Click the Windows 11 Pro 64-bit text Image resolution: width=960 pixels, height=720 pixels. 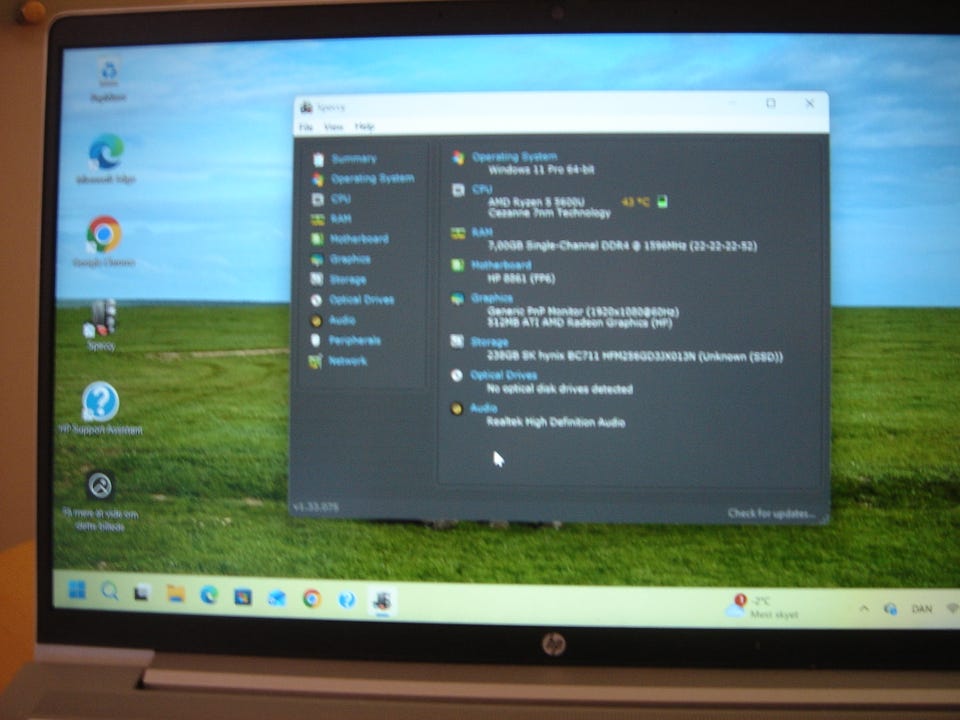click(x=541, y=170)
